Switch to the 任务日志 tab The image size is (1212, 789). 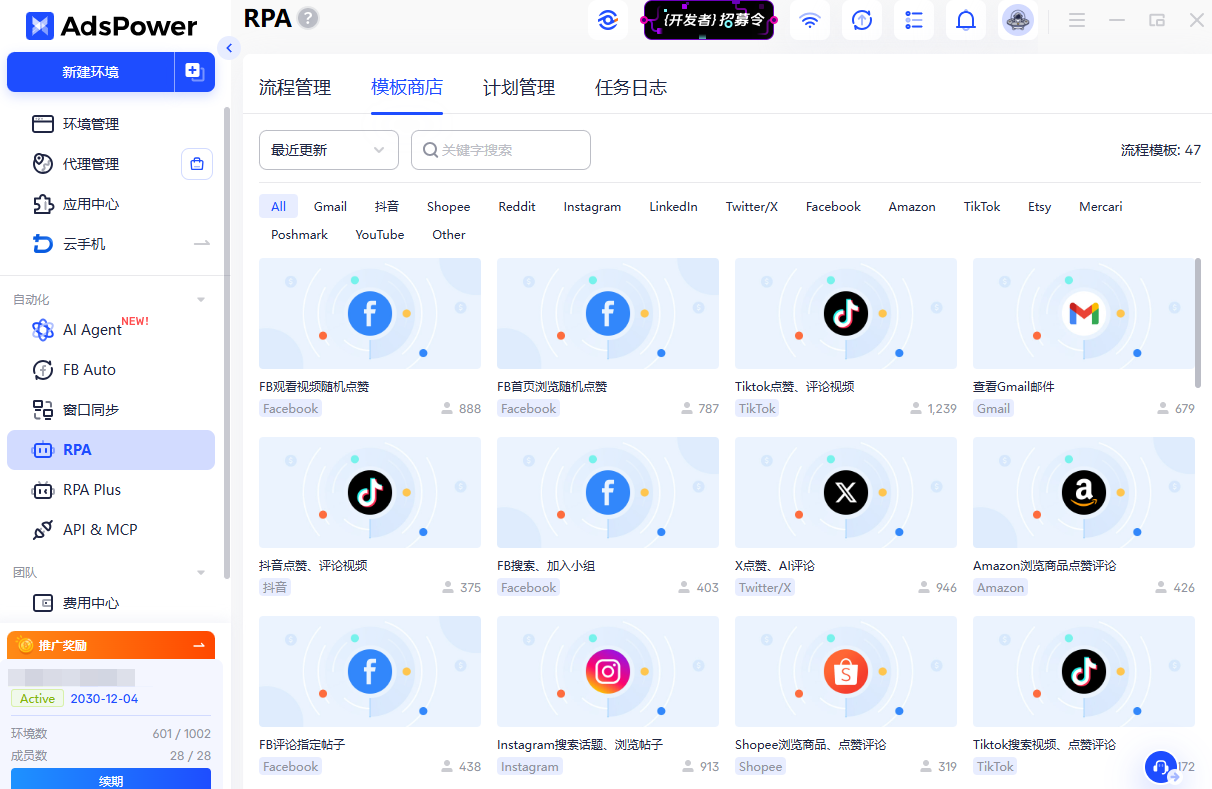[631, 88]
